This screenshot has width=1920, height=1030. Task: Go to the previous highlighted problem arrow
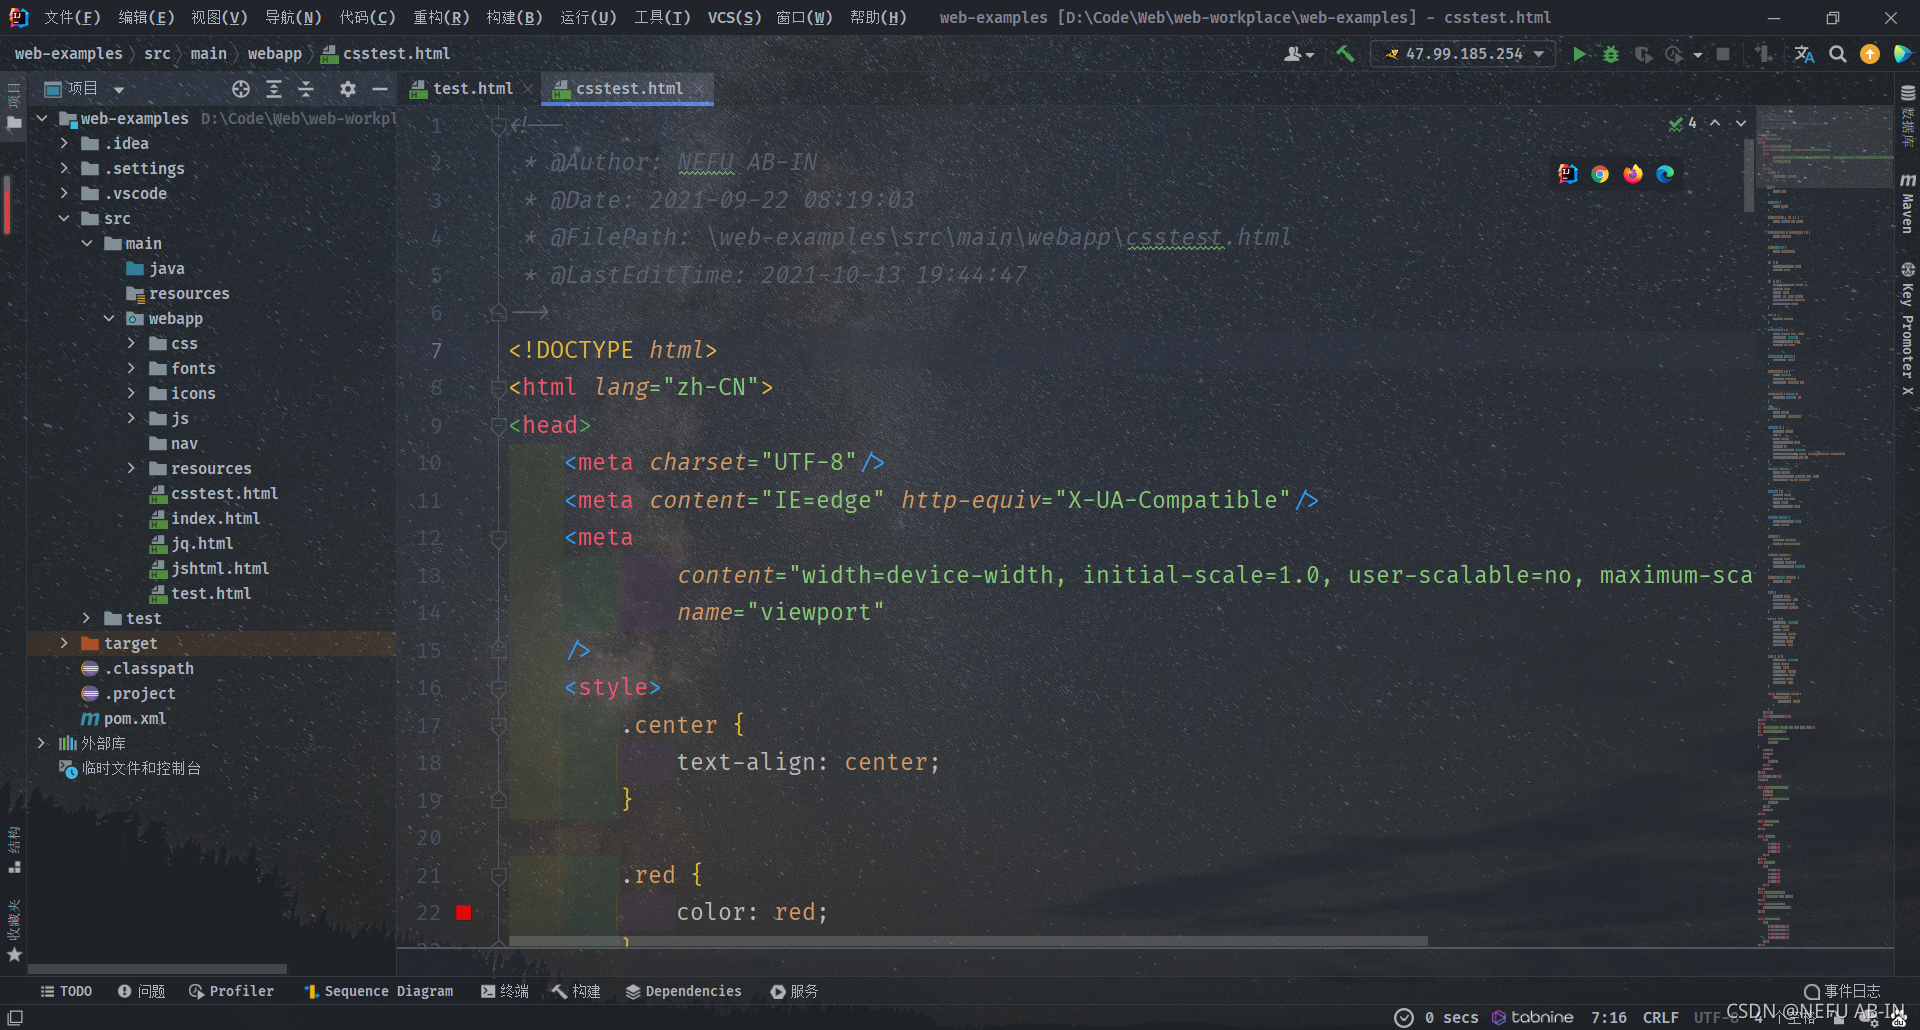(x=1715, y=123)
